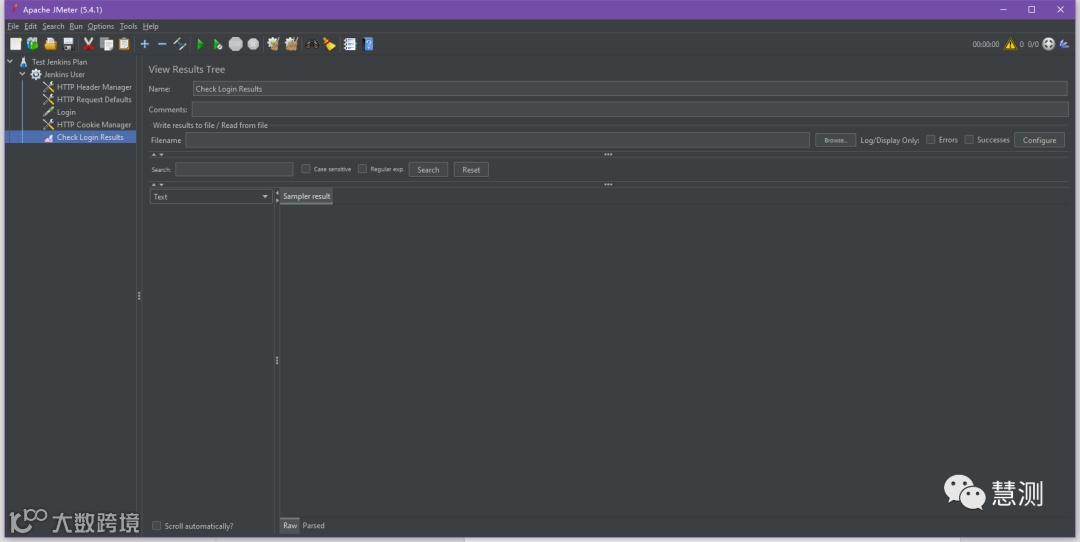Enable Case sensitive search
The height and width of the screenshot is (542, 1080).
(306, 169)
